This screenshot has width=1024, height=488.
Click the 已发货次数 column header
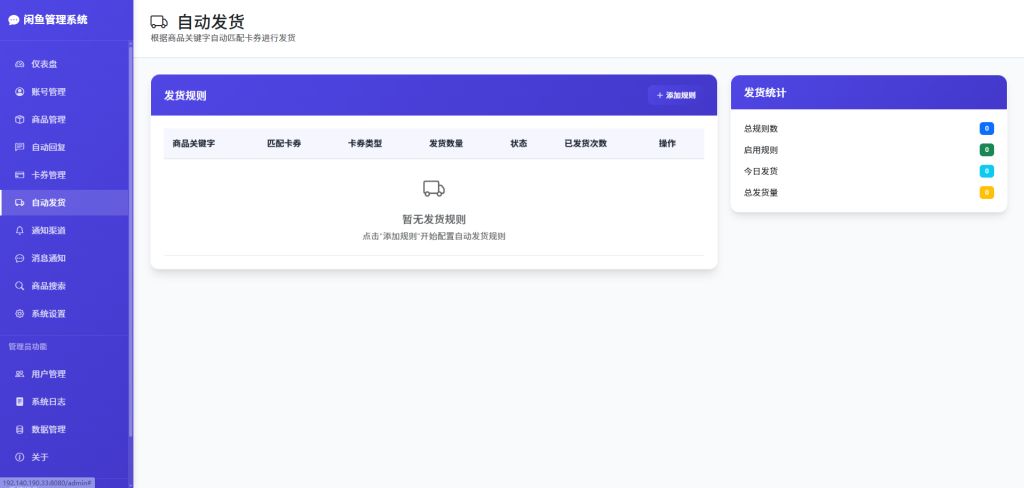click(x=586, y=144)
